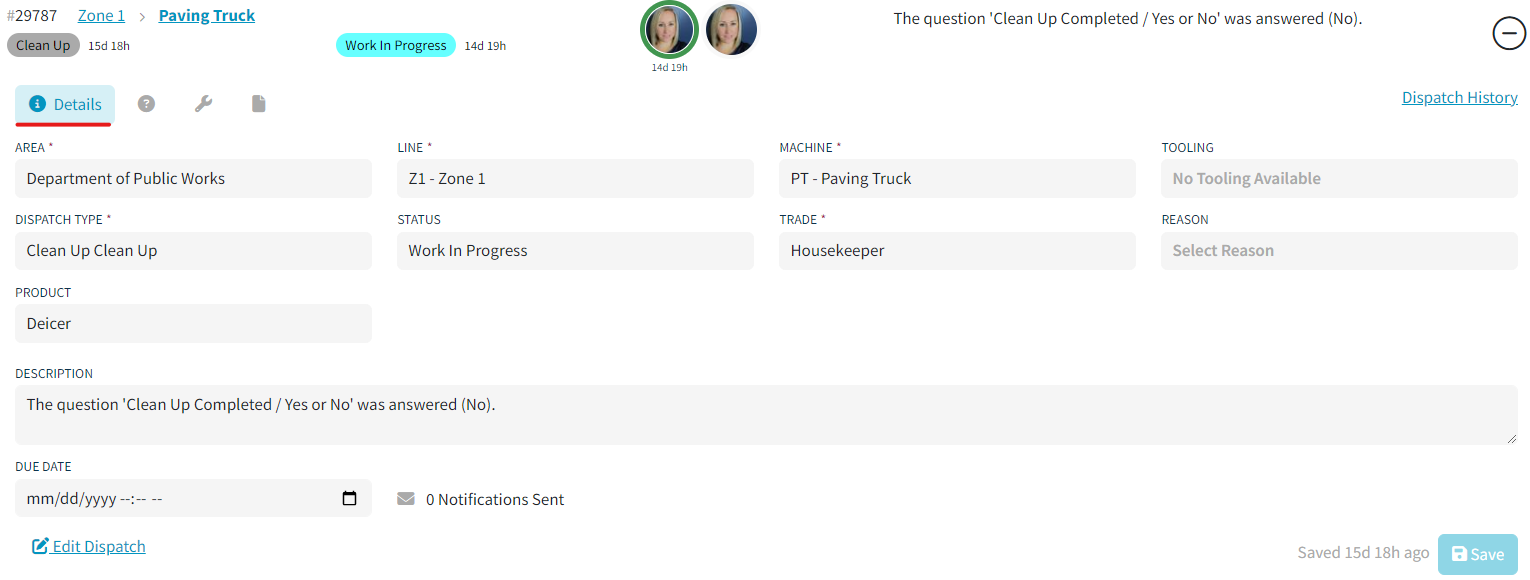Open the Dispatch Type dropdown
The image size is (1530, 580).
(193, 250)
